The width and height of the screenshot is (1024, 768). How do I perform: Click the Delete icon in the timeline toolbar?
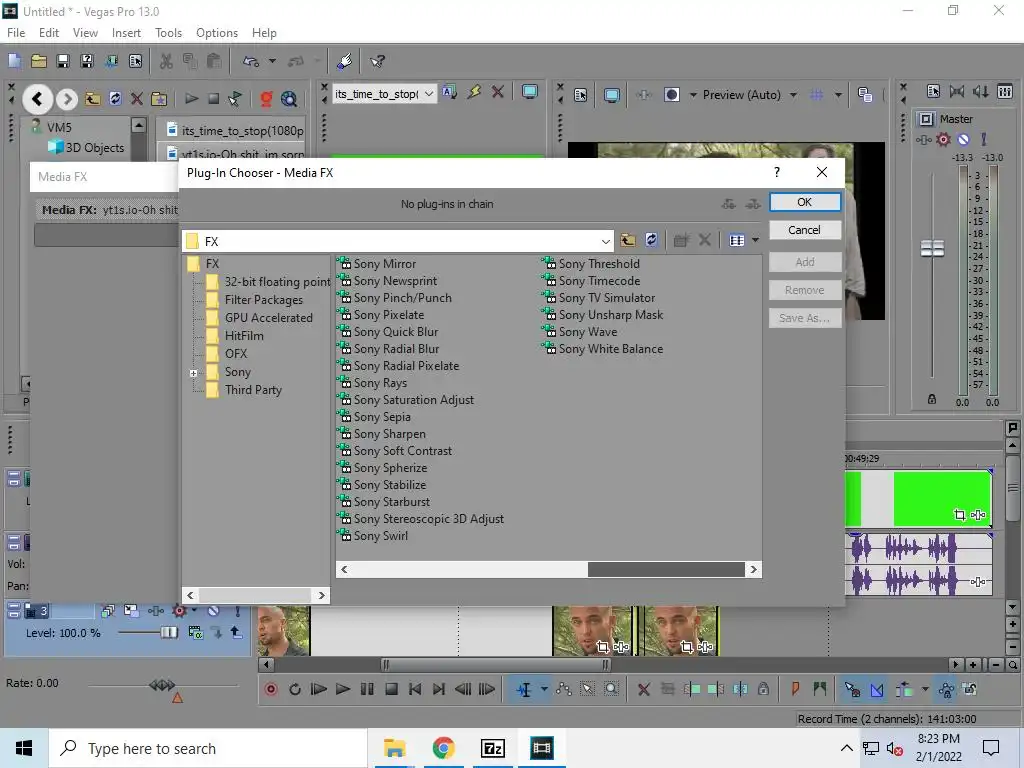point(643,689)
